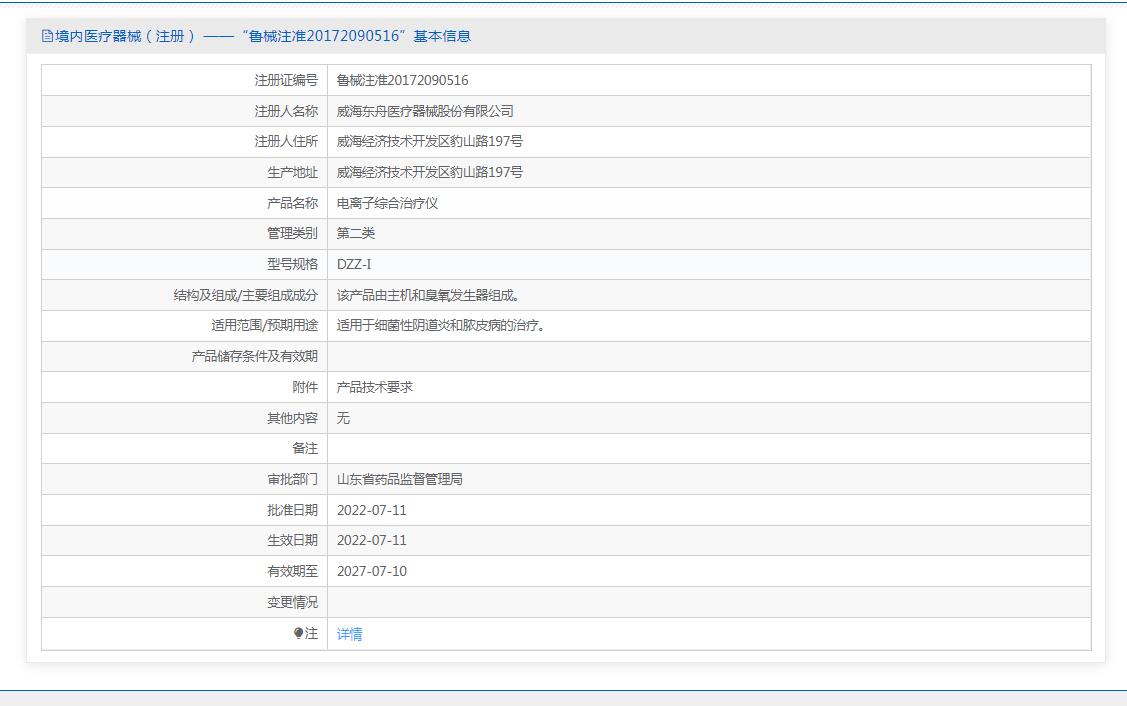Click the 变更情况 row label
The image size is (1127, 706).
293,602
